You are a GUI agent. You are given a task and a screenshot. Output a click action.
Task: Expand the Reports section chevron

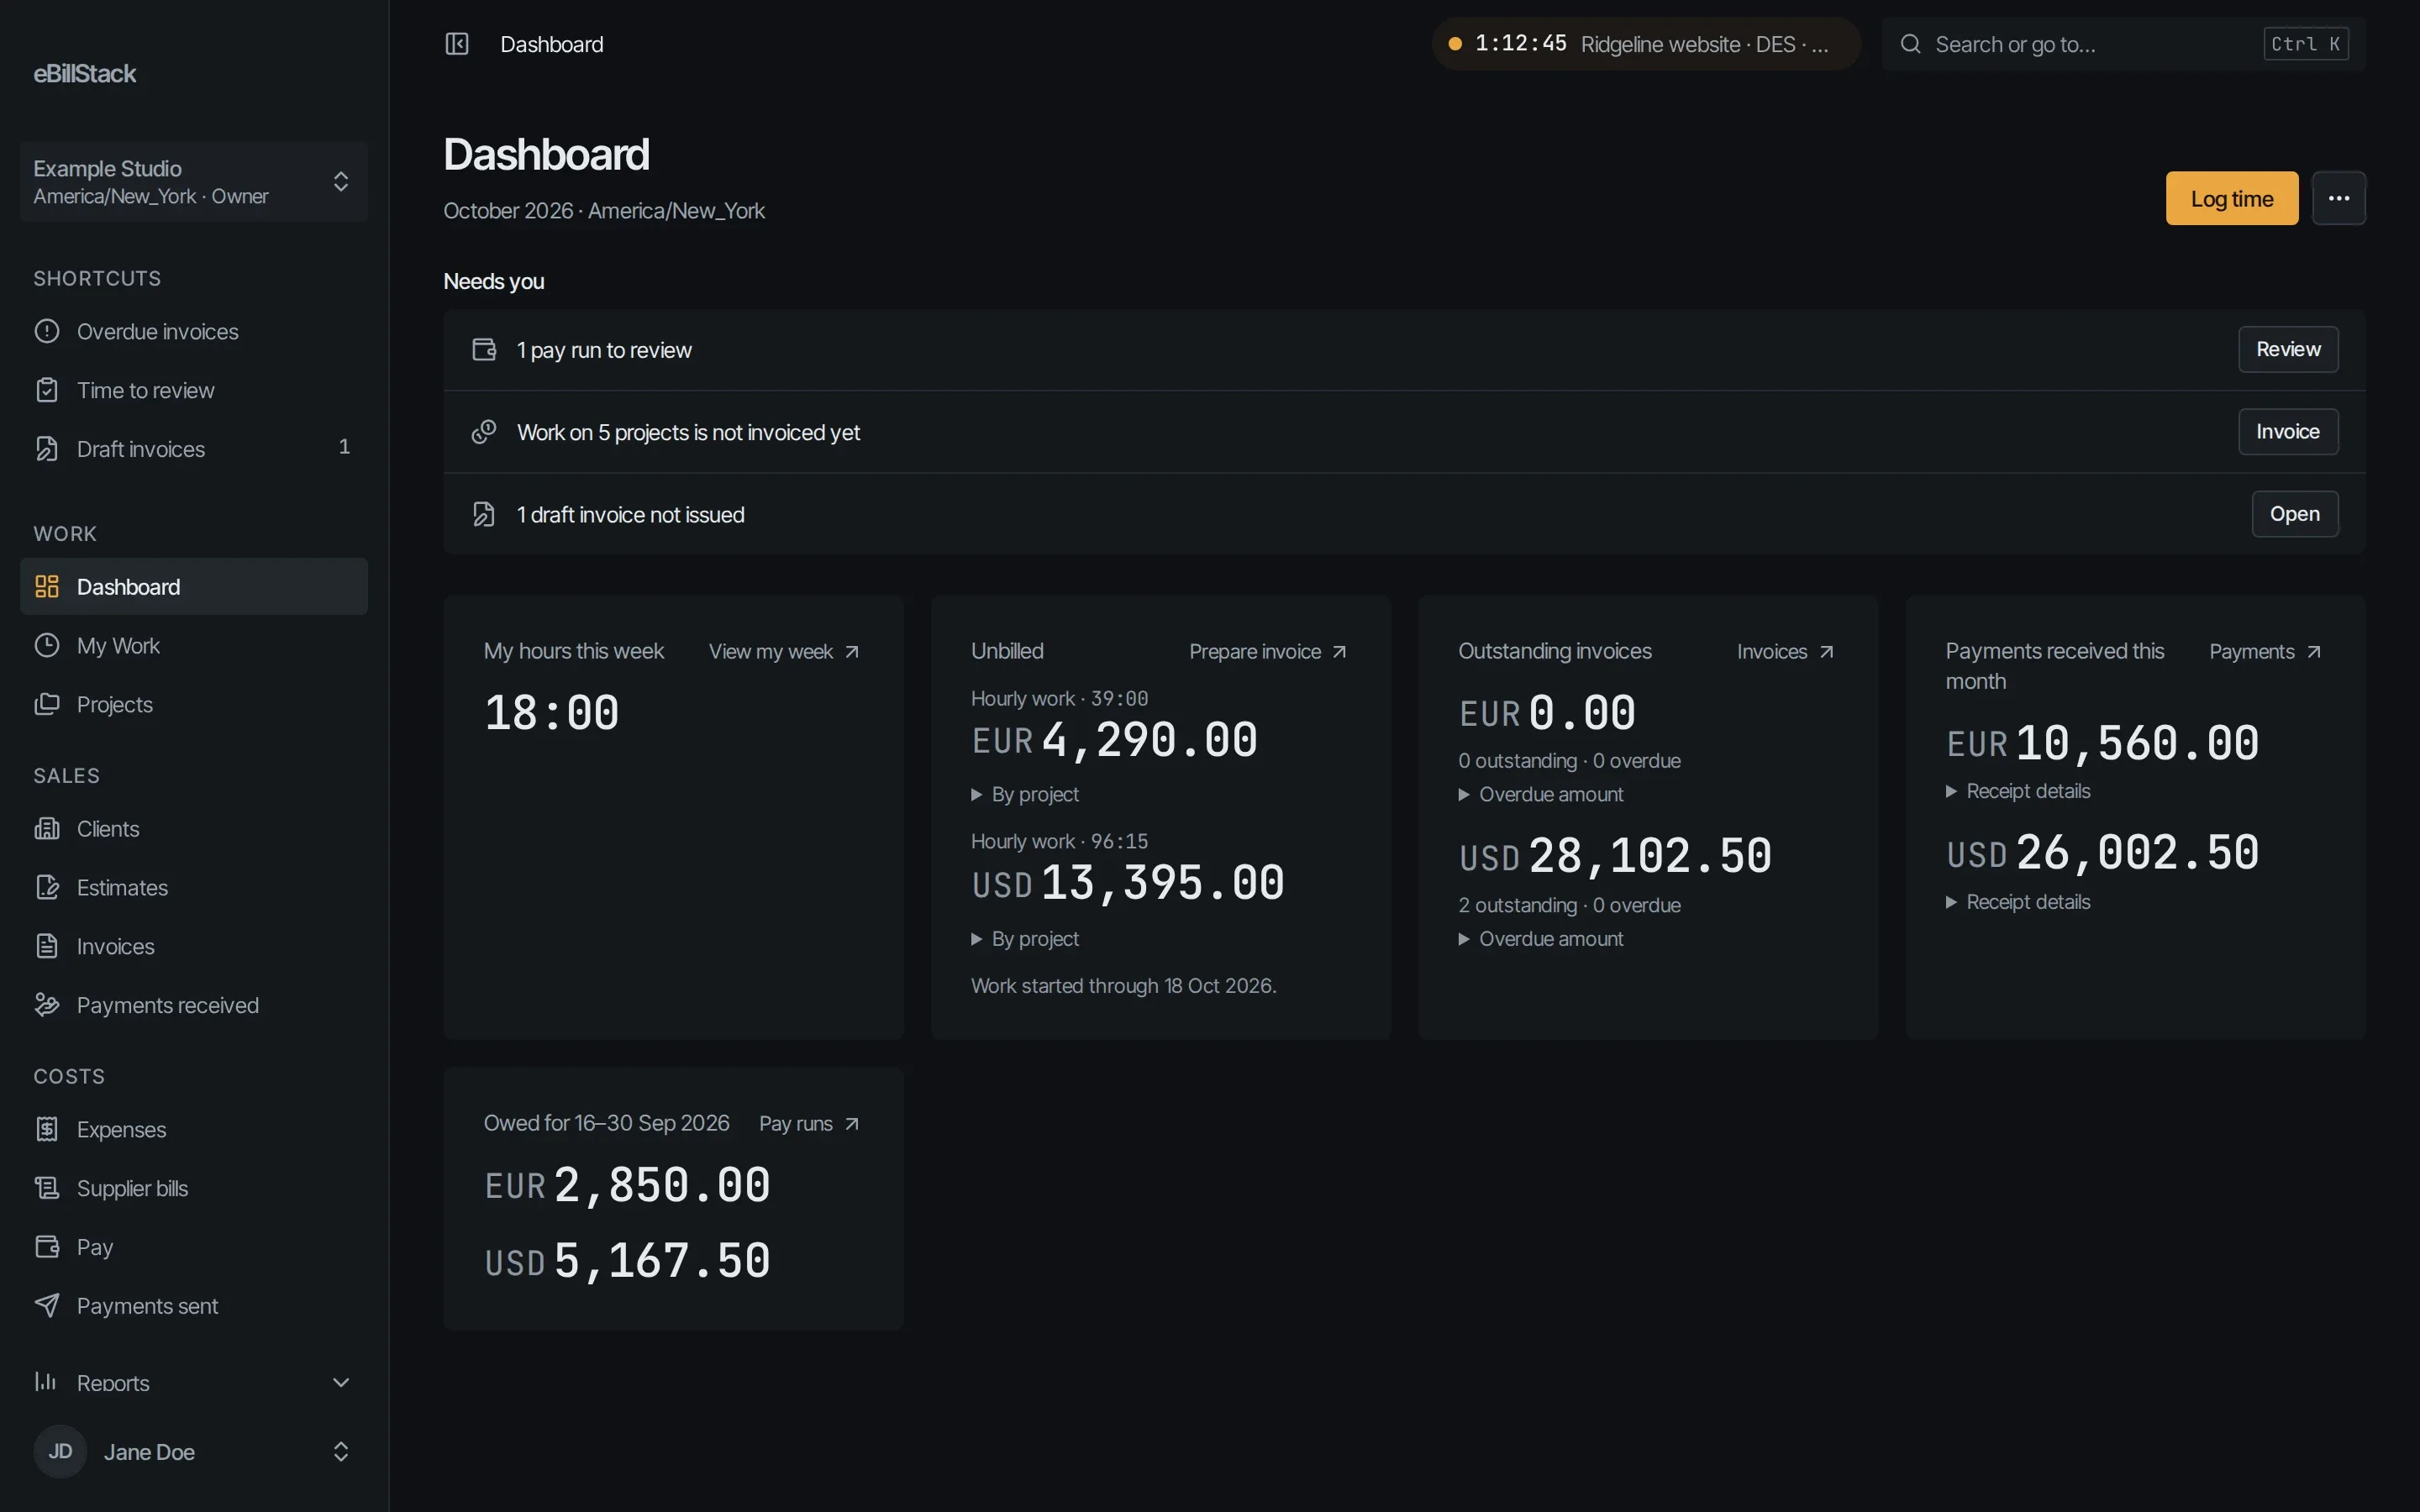point(341,1382)
